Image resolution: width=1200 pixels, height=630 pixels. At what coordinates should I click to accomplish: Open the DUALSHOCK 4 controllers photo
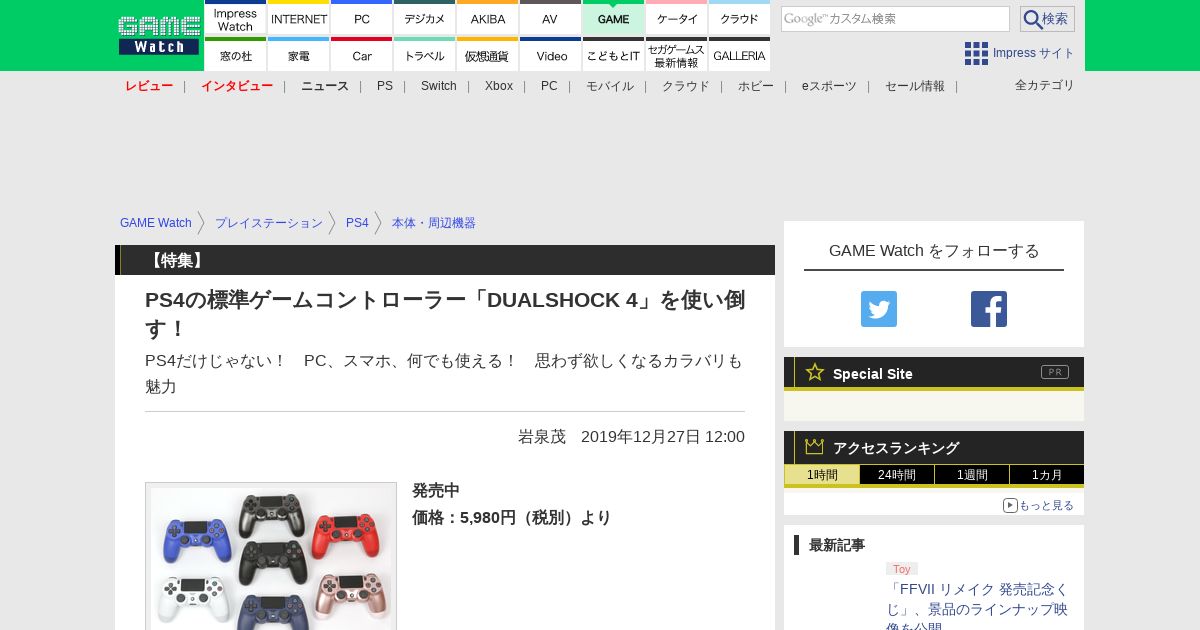coord(271,556)
